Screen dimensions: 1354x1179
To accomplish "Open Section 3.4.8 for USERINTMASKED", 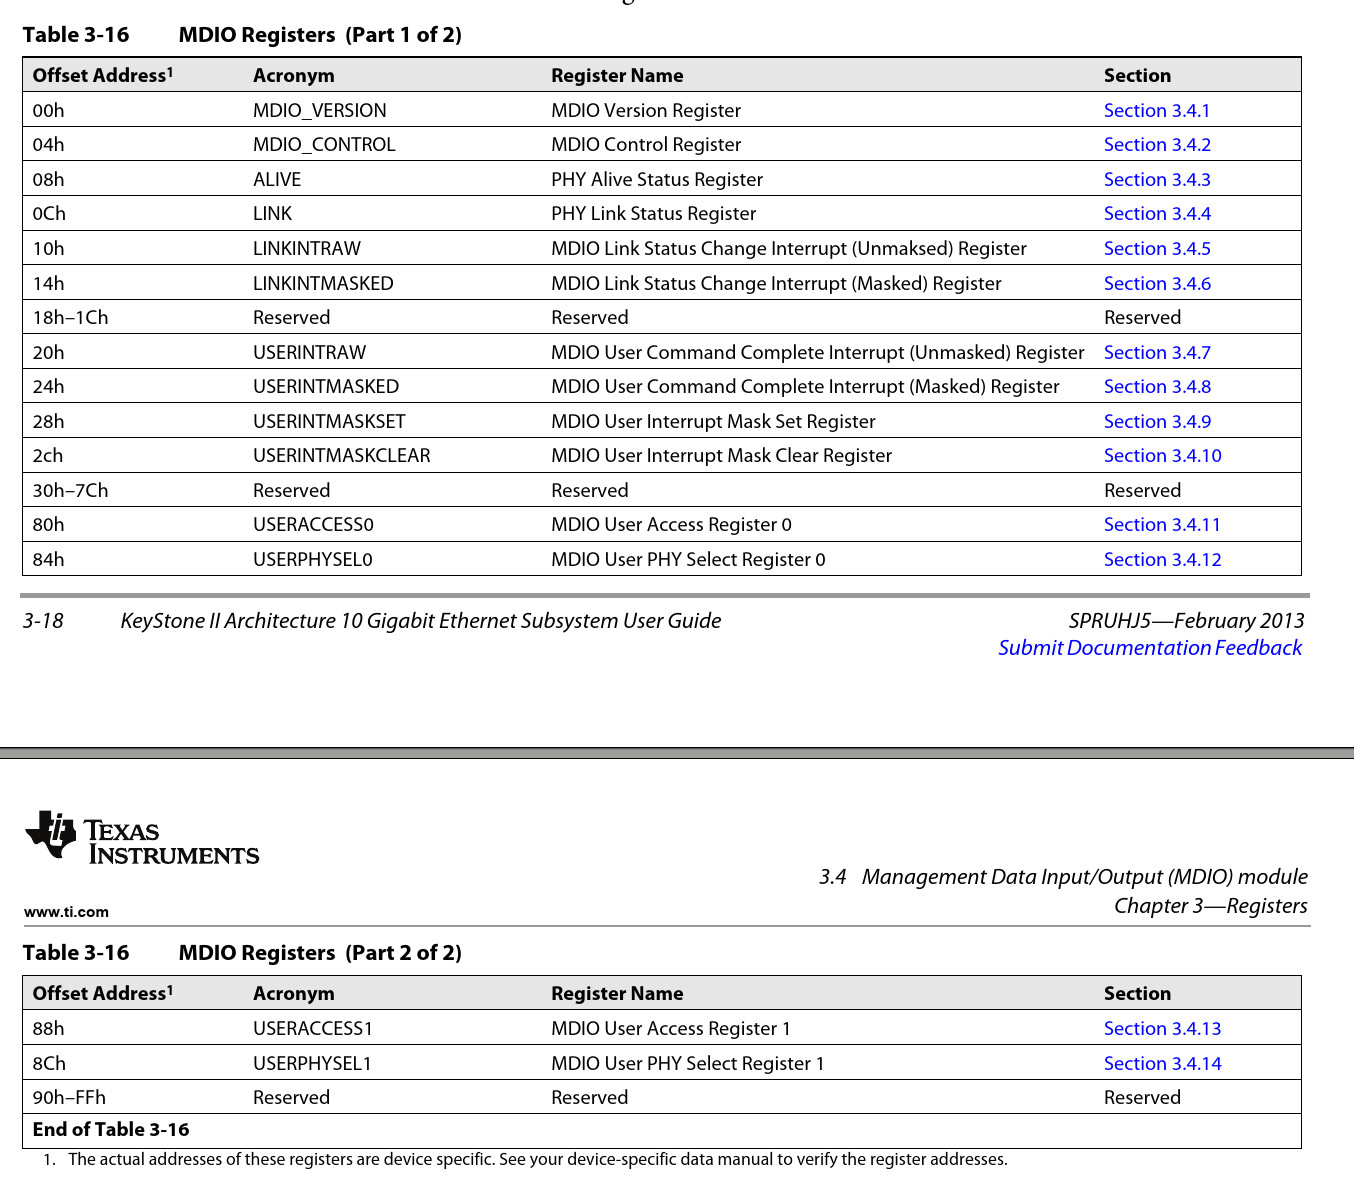I will 1156,386.
